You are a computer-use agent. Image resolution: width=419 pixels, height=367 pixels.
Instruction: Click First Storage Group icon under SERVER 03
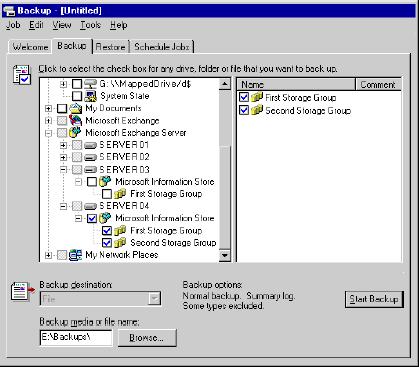coord(120,194)
